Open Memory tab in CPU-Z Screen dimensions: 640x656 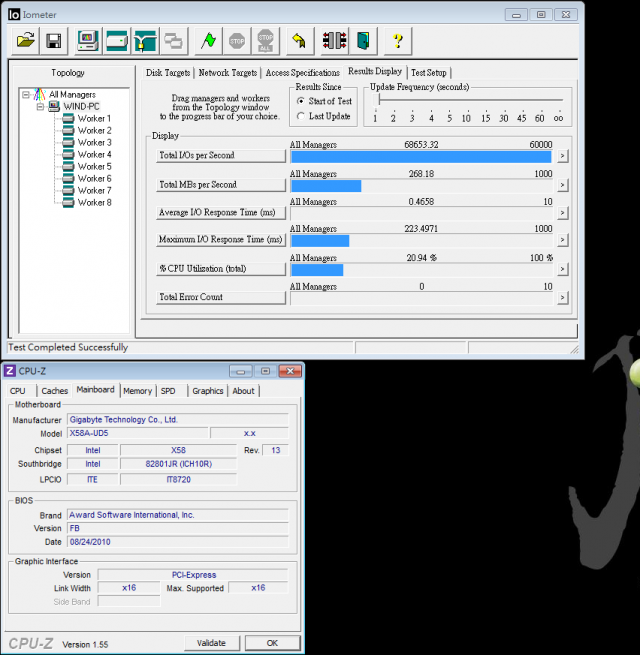click(x=137, y=391)
